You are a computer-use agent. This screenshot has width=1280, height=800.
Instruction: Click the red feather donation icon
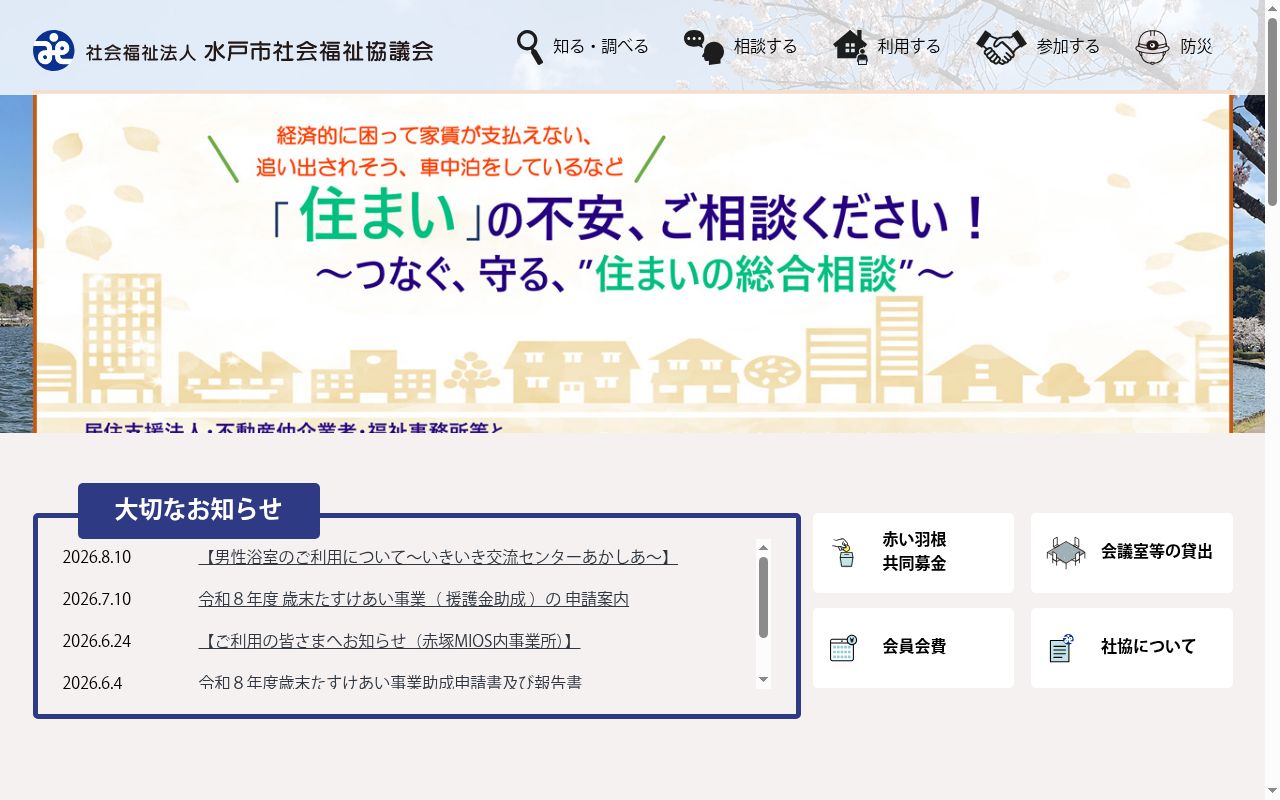pos(846,552)
